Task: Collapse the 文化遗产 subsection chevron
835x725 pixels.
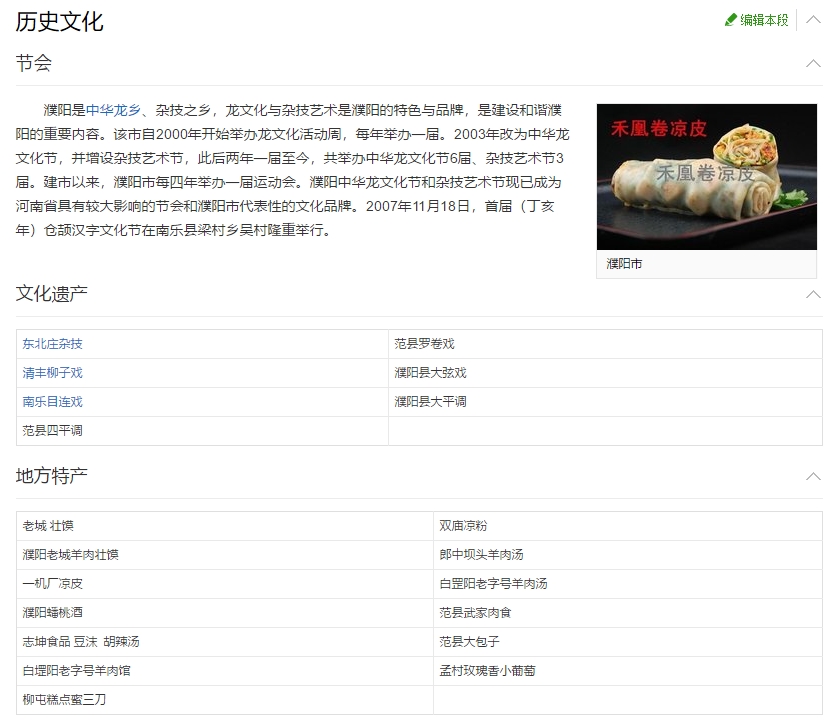Action: click(813, 294)
